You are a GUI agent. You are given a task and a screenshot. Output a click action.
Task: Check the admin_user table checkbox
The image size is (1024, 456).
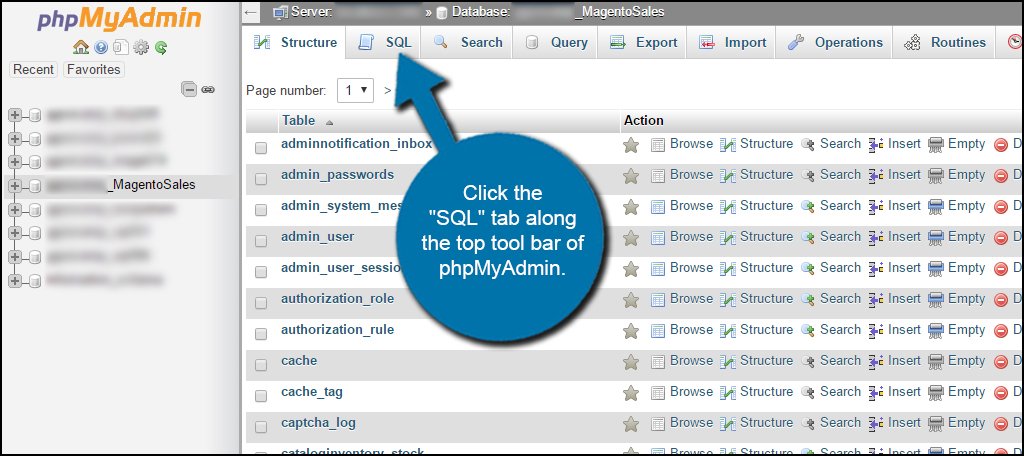click(x=261, y=241)
